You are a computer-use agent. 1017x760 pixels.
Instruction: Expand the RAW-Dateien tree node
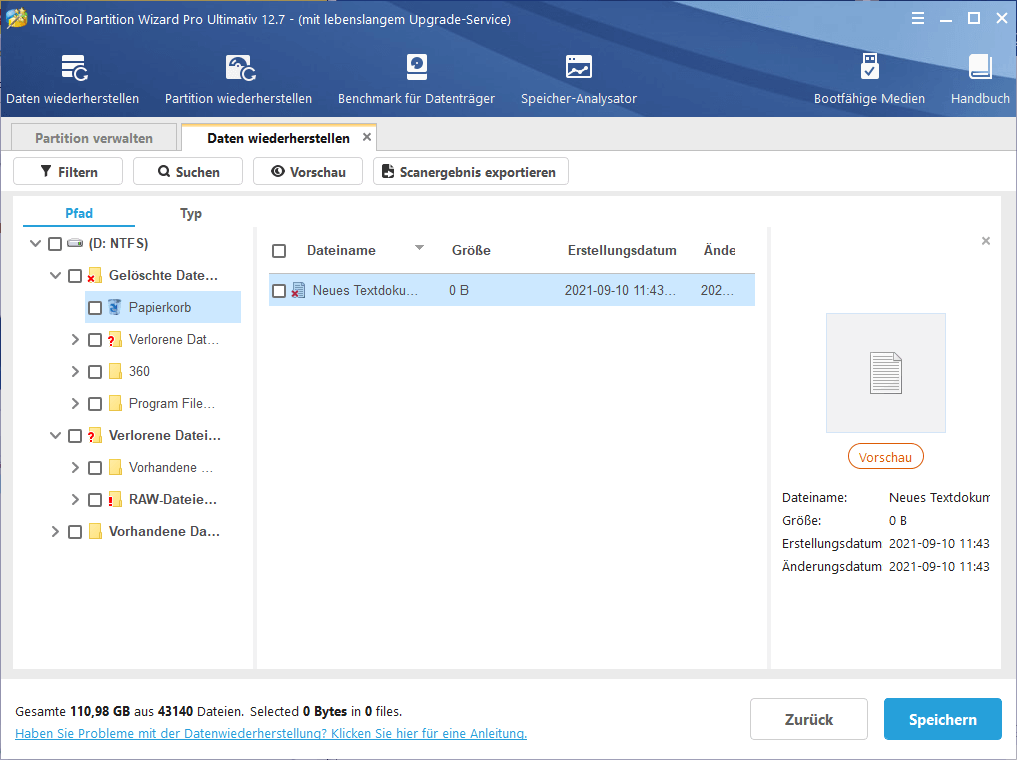(75, 500)
